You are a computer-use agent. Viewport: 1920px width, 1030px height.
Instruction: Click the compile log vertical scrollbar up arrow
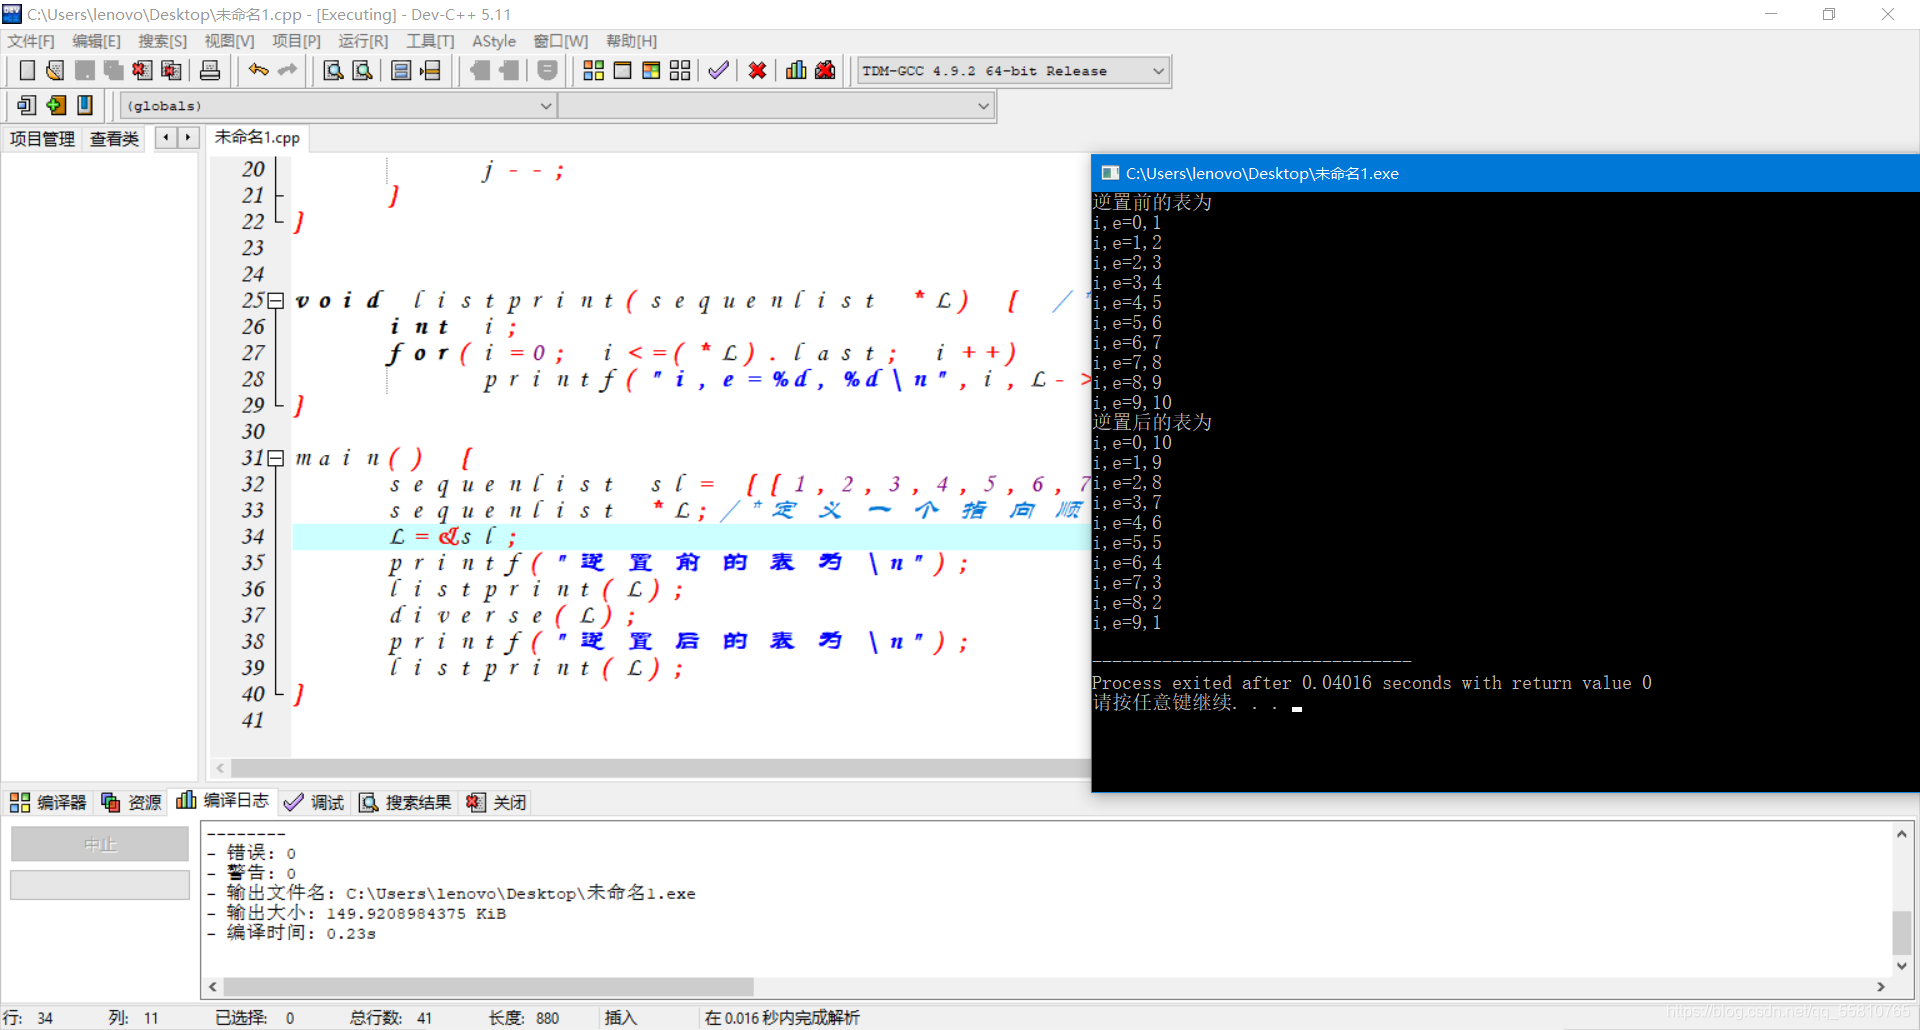tap(1902, 833)
